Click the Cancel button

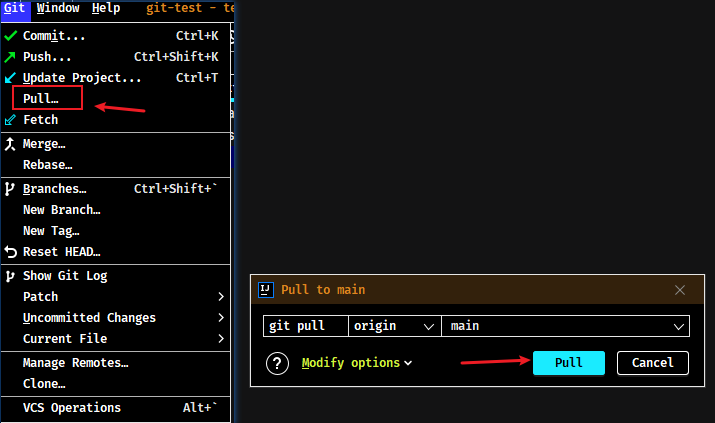(653, 363)
